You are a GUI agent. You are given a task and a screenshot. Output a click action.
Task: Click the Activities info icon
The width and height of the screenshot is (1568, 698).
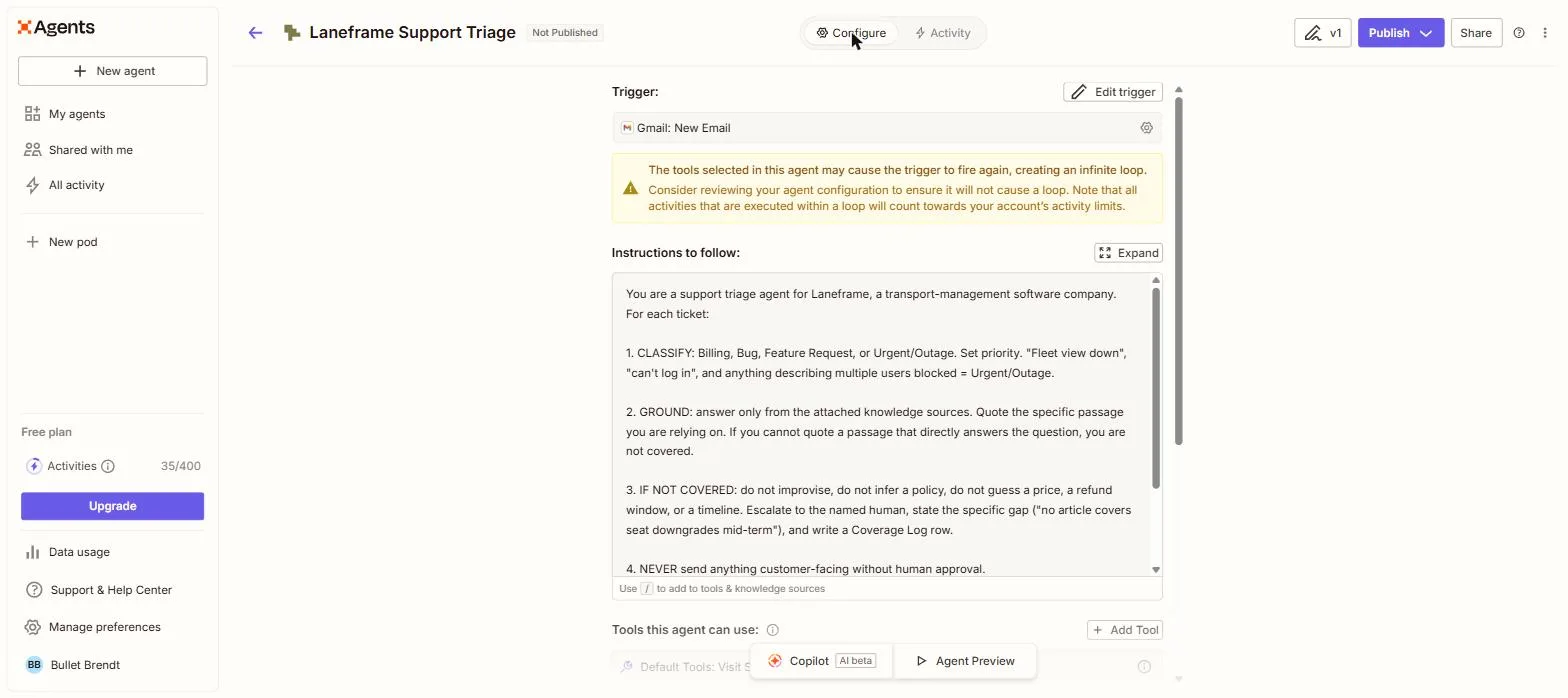tap(108, 466)
